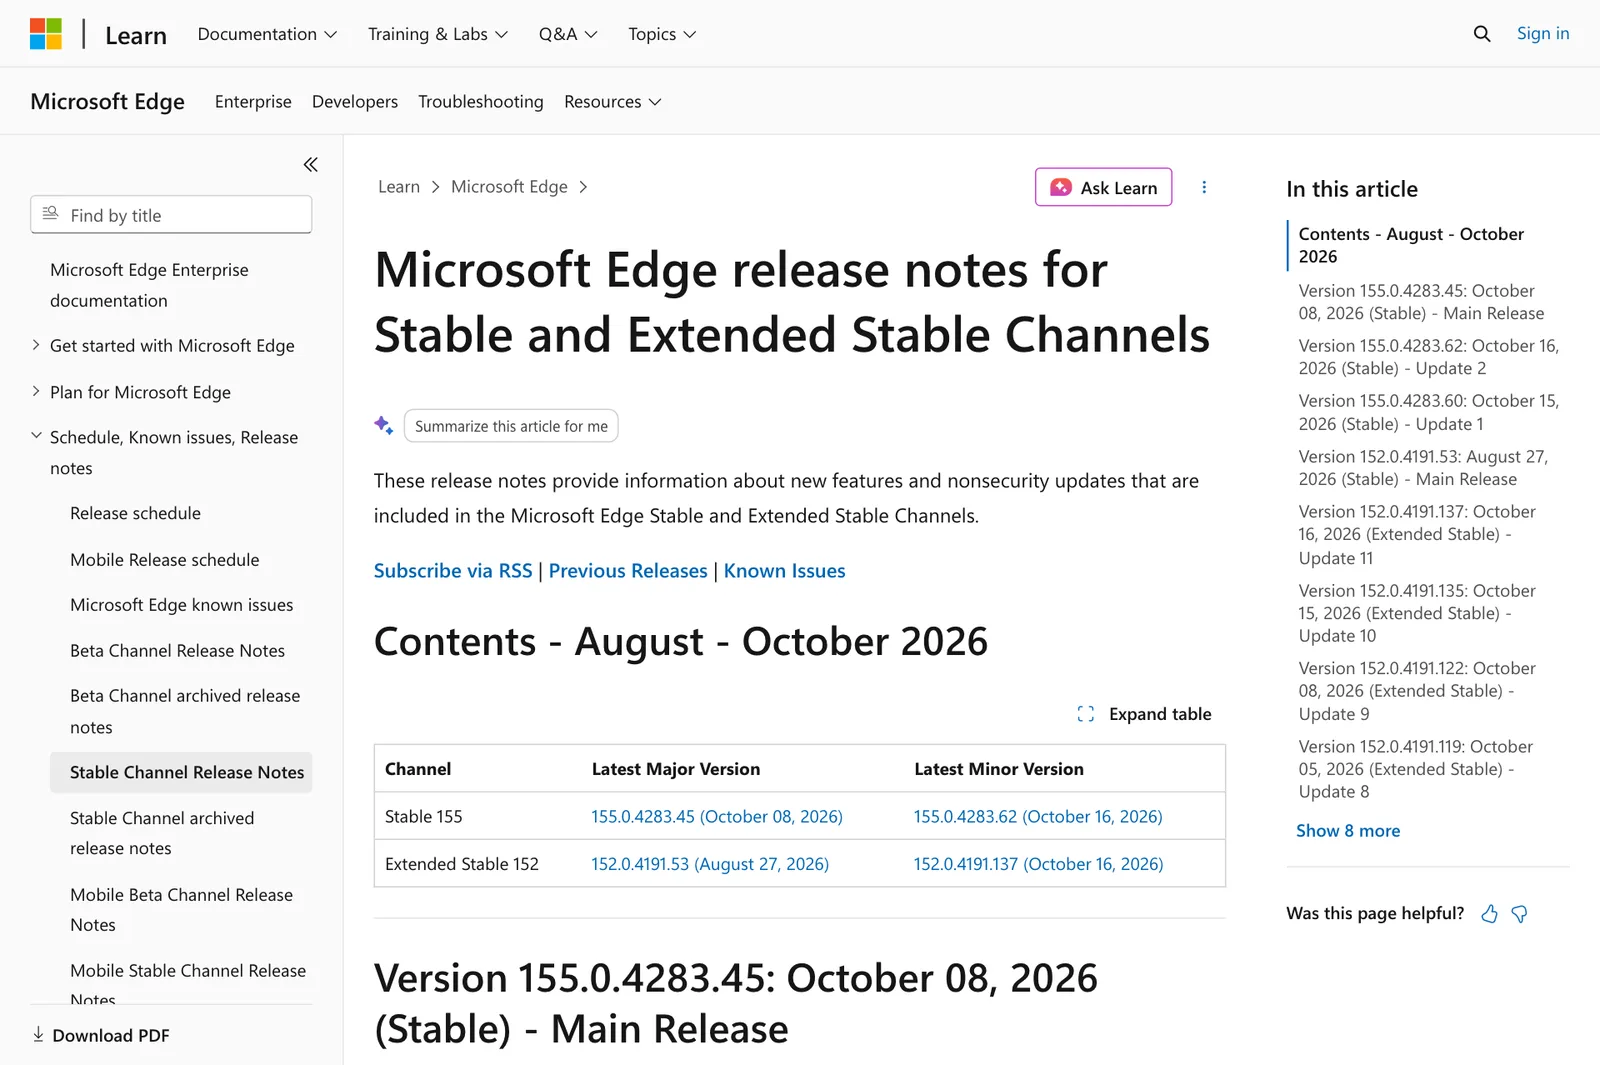This screenshot has height=1065, width=1600.
Task: Open Microsoft Edge known issues in sidebar
Action: [182, 605]
